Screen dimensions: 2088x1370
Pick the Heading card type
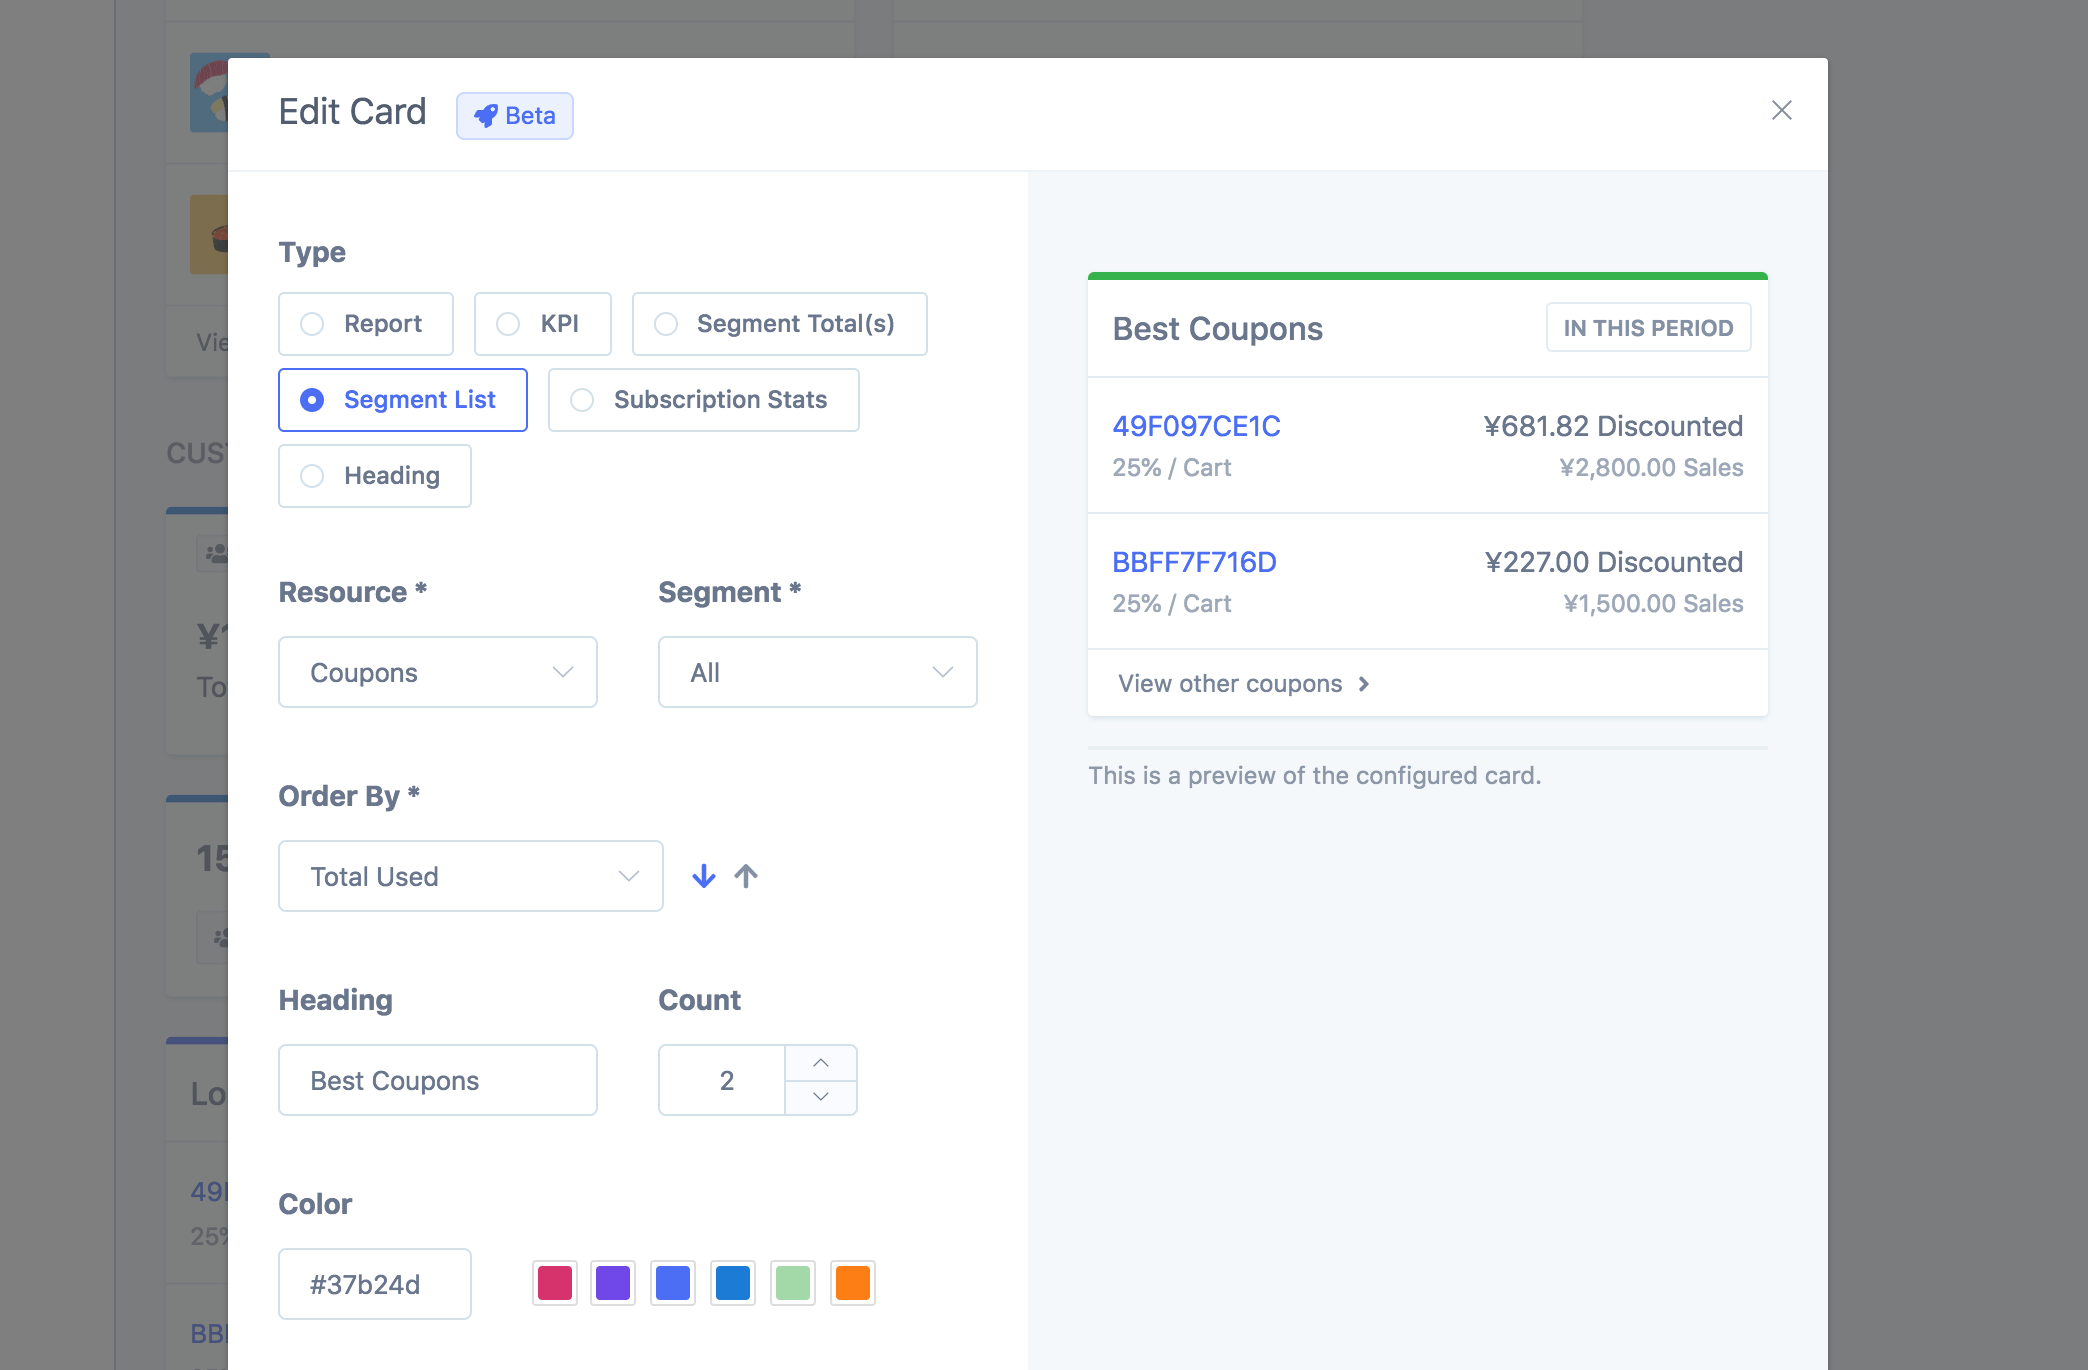[x=374, y=476]
